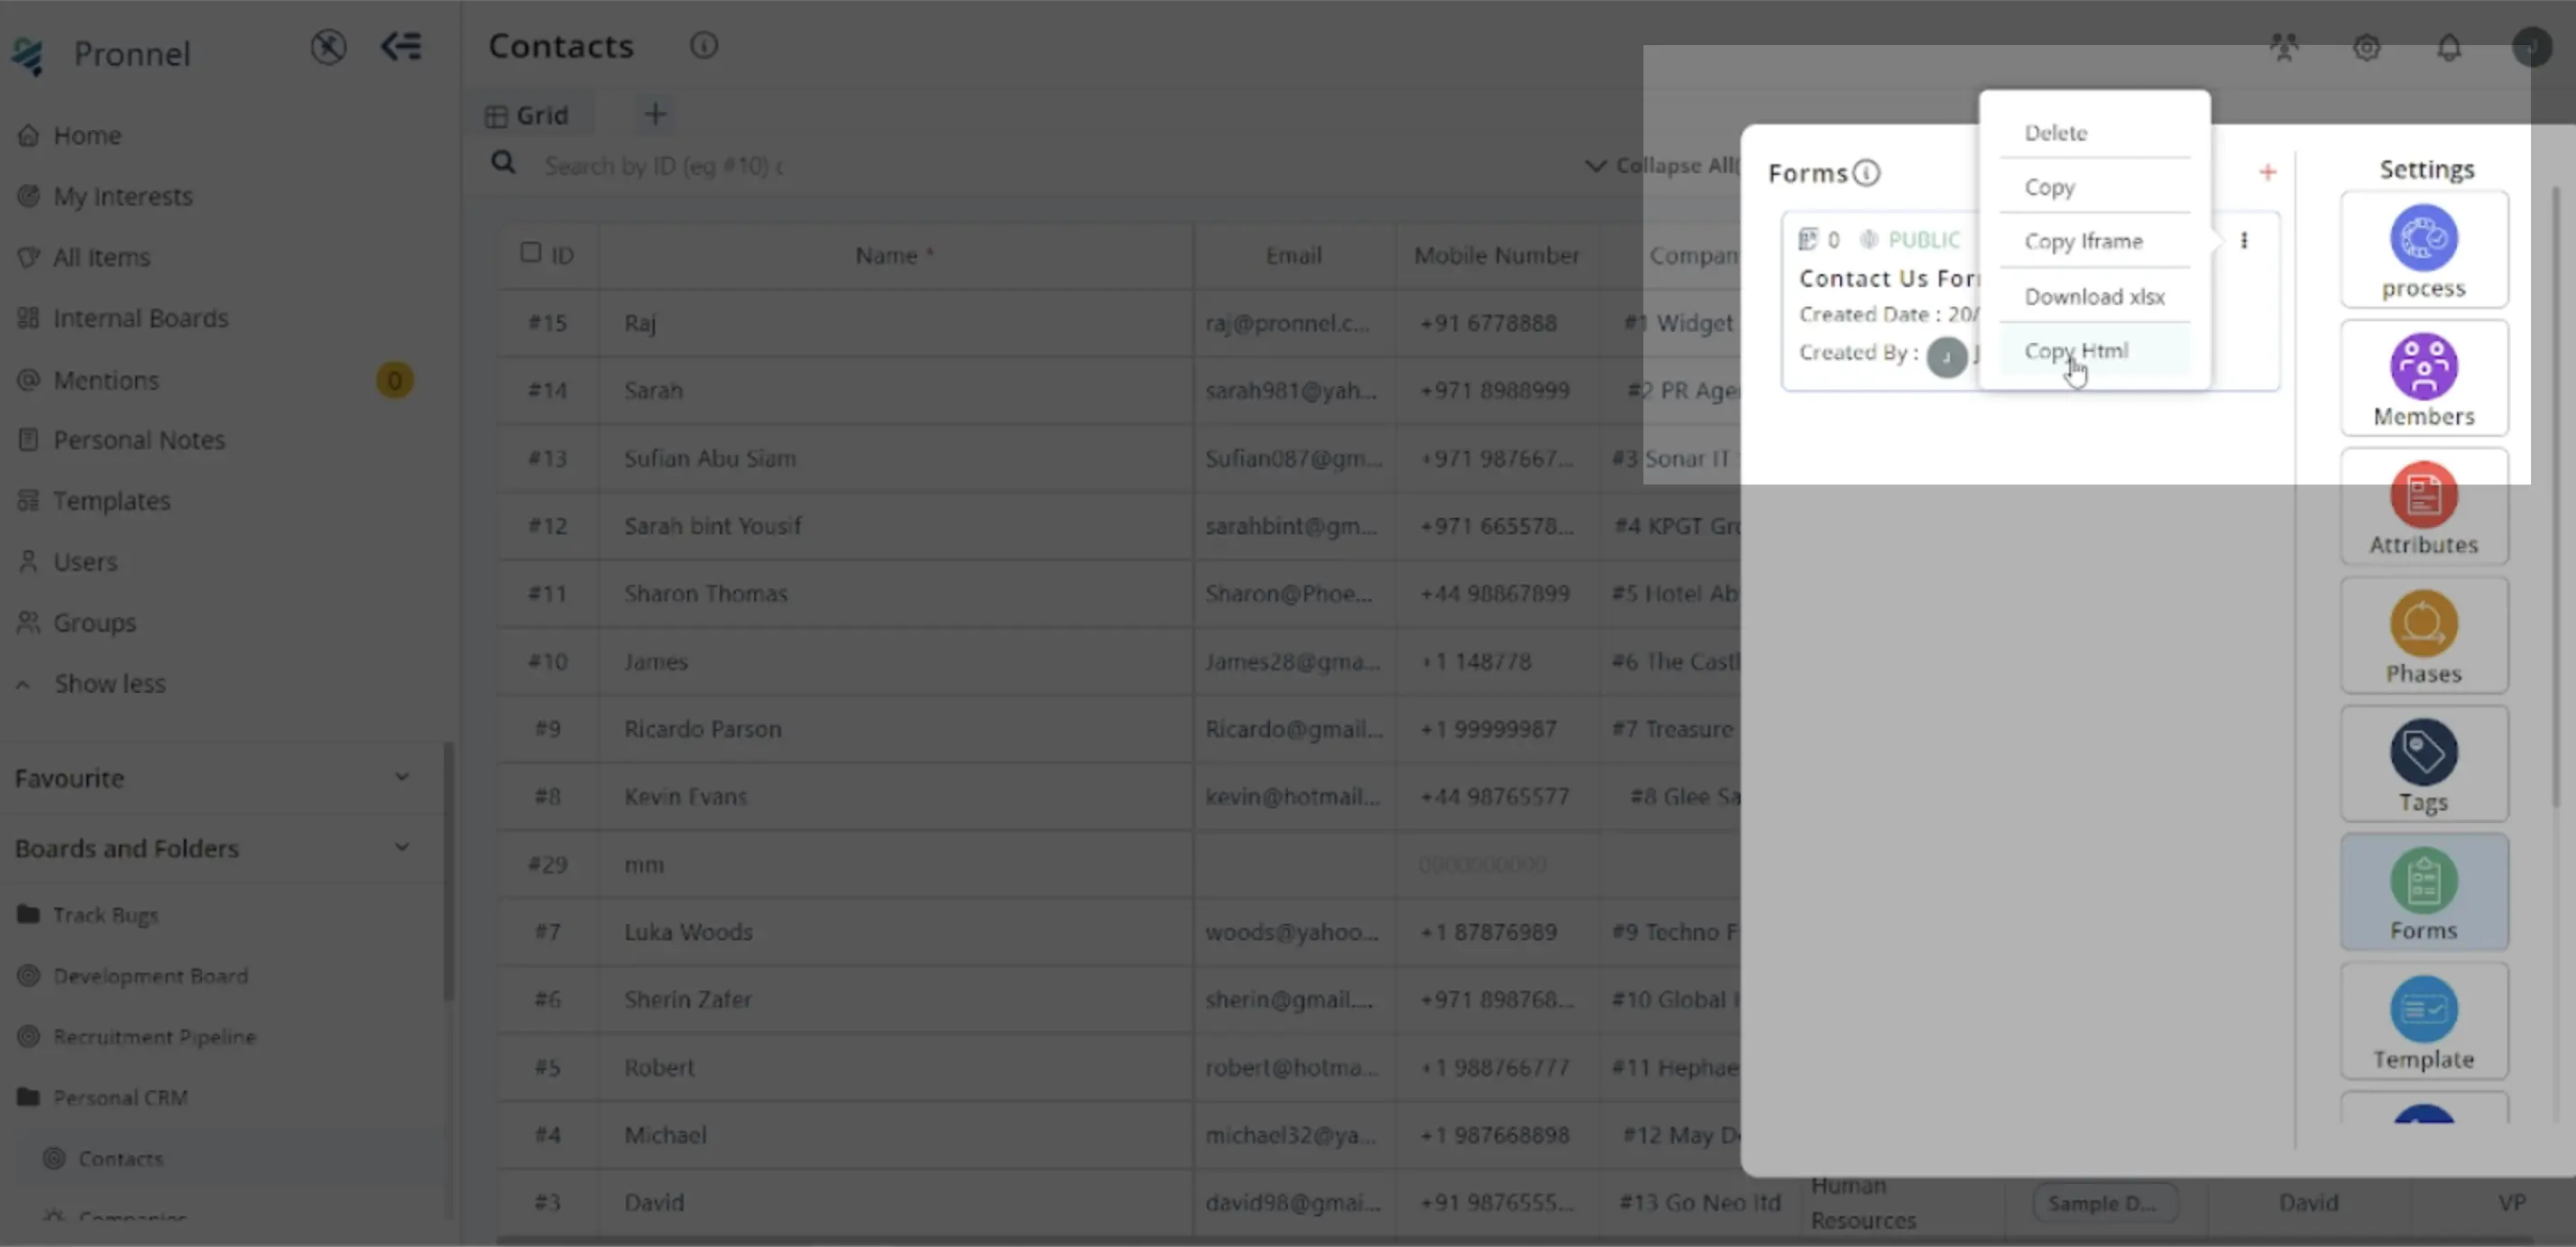Select Copy from the form menu
Screen dimensions: 2576x1247
coord(2049,187)
